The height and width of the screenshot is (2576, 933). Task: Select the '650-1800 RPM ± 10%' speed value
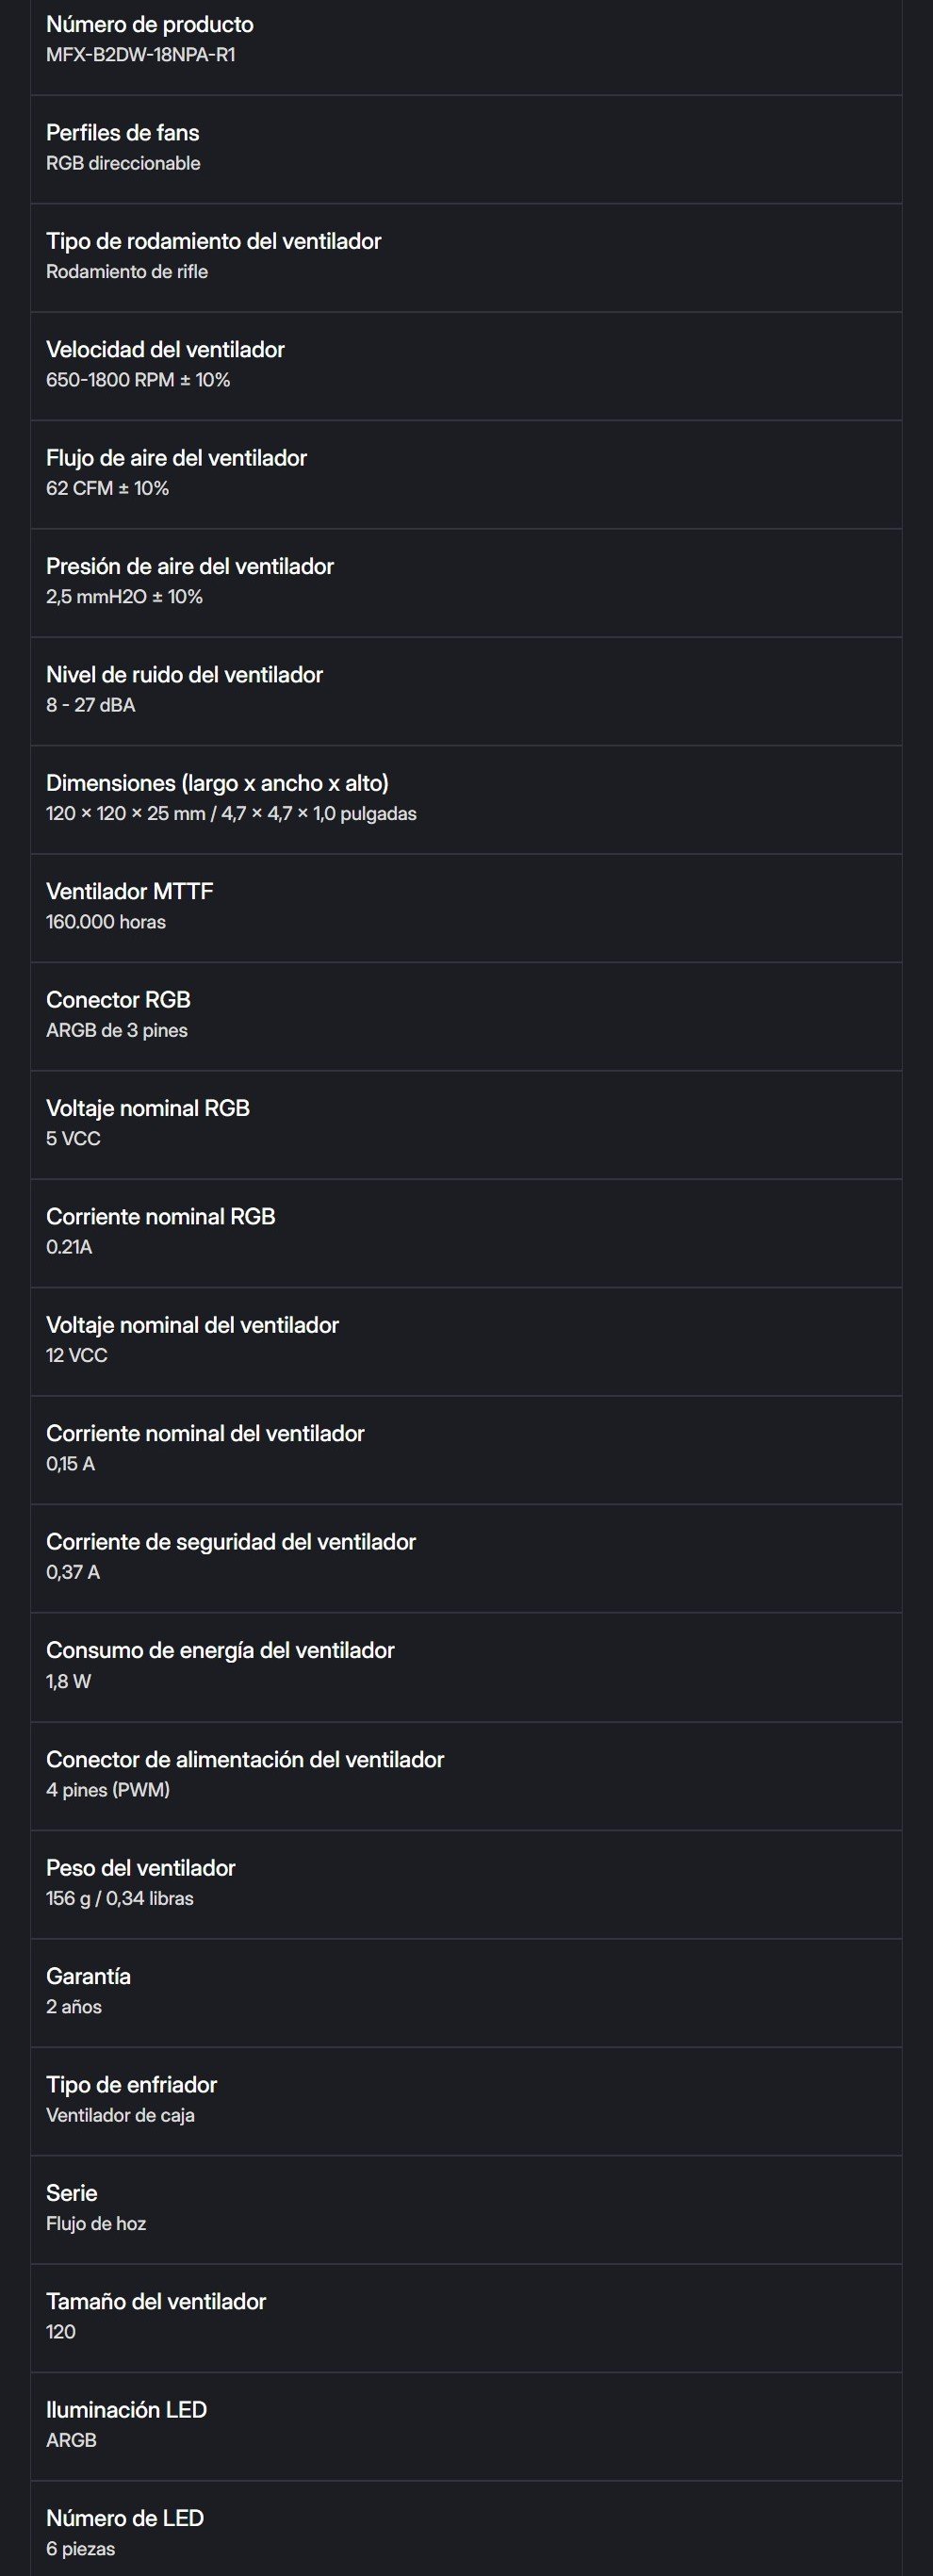pyautogui.click(x=138, y=380)
